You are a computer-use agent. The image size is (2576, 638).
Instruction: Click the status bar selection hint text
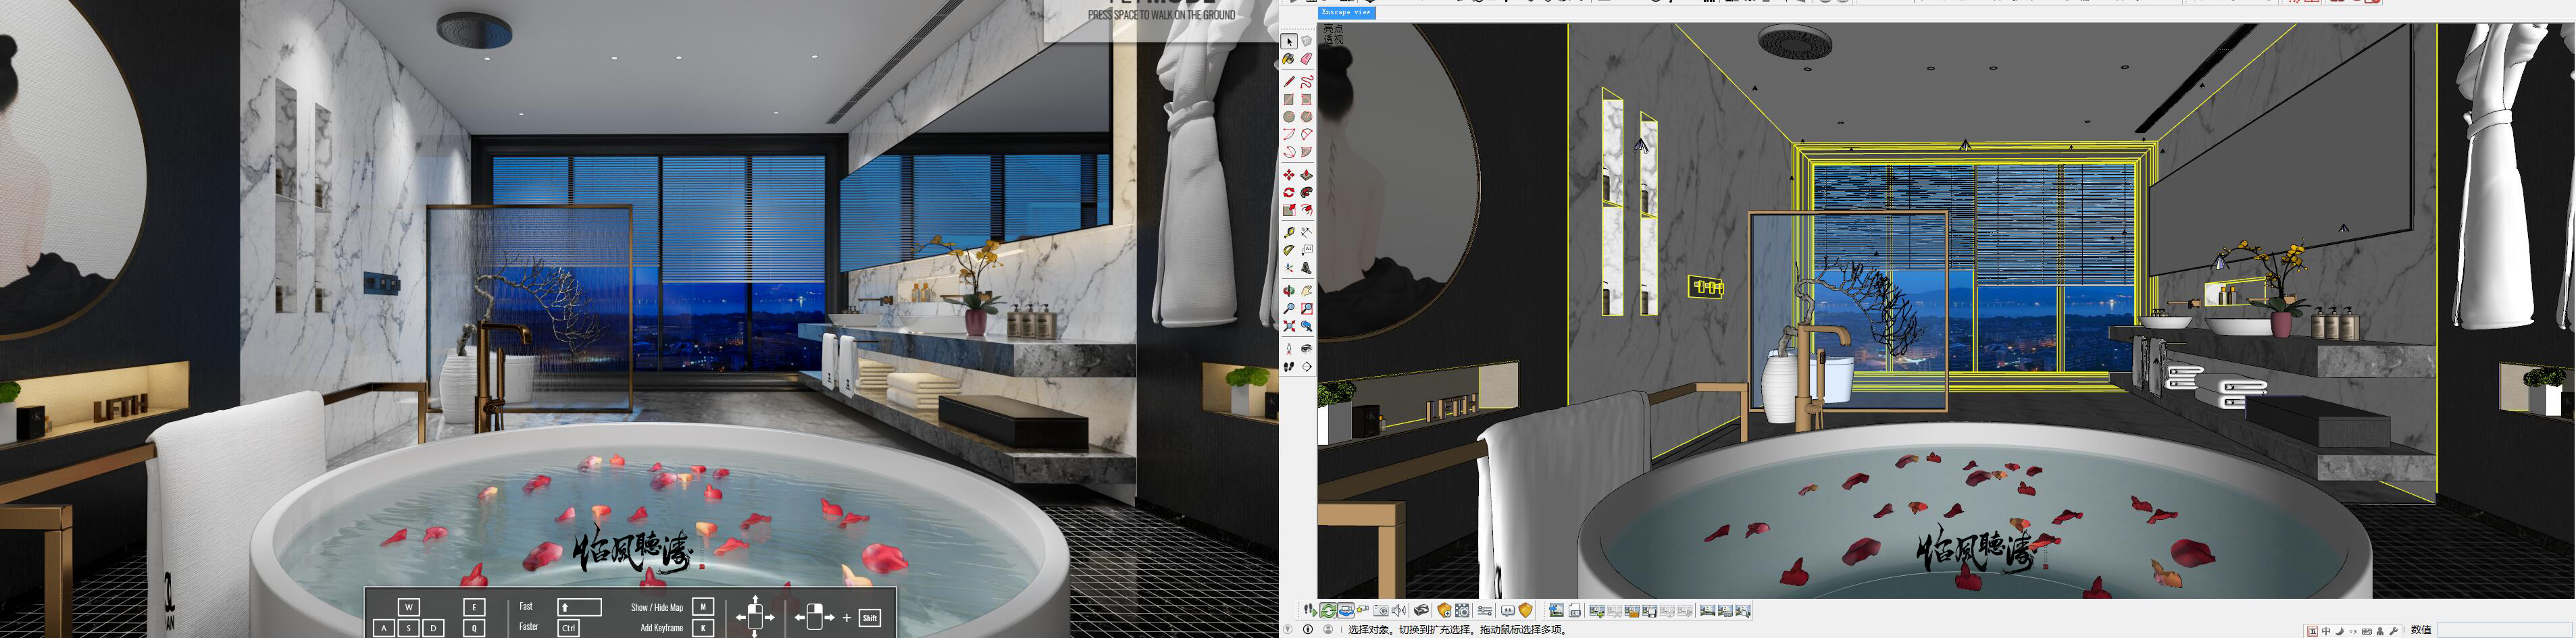point(1457,630)
